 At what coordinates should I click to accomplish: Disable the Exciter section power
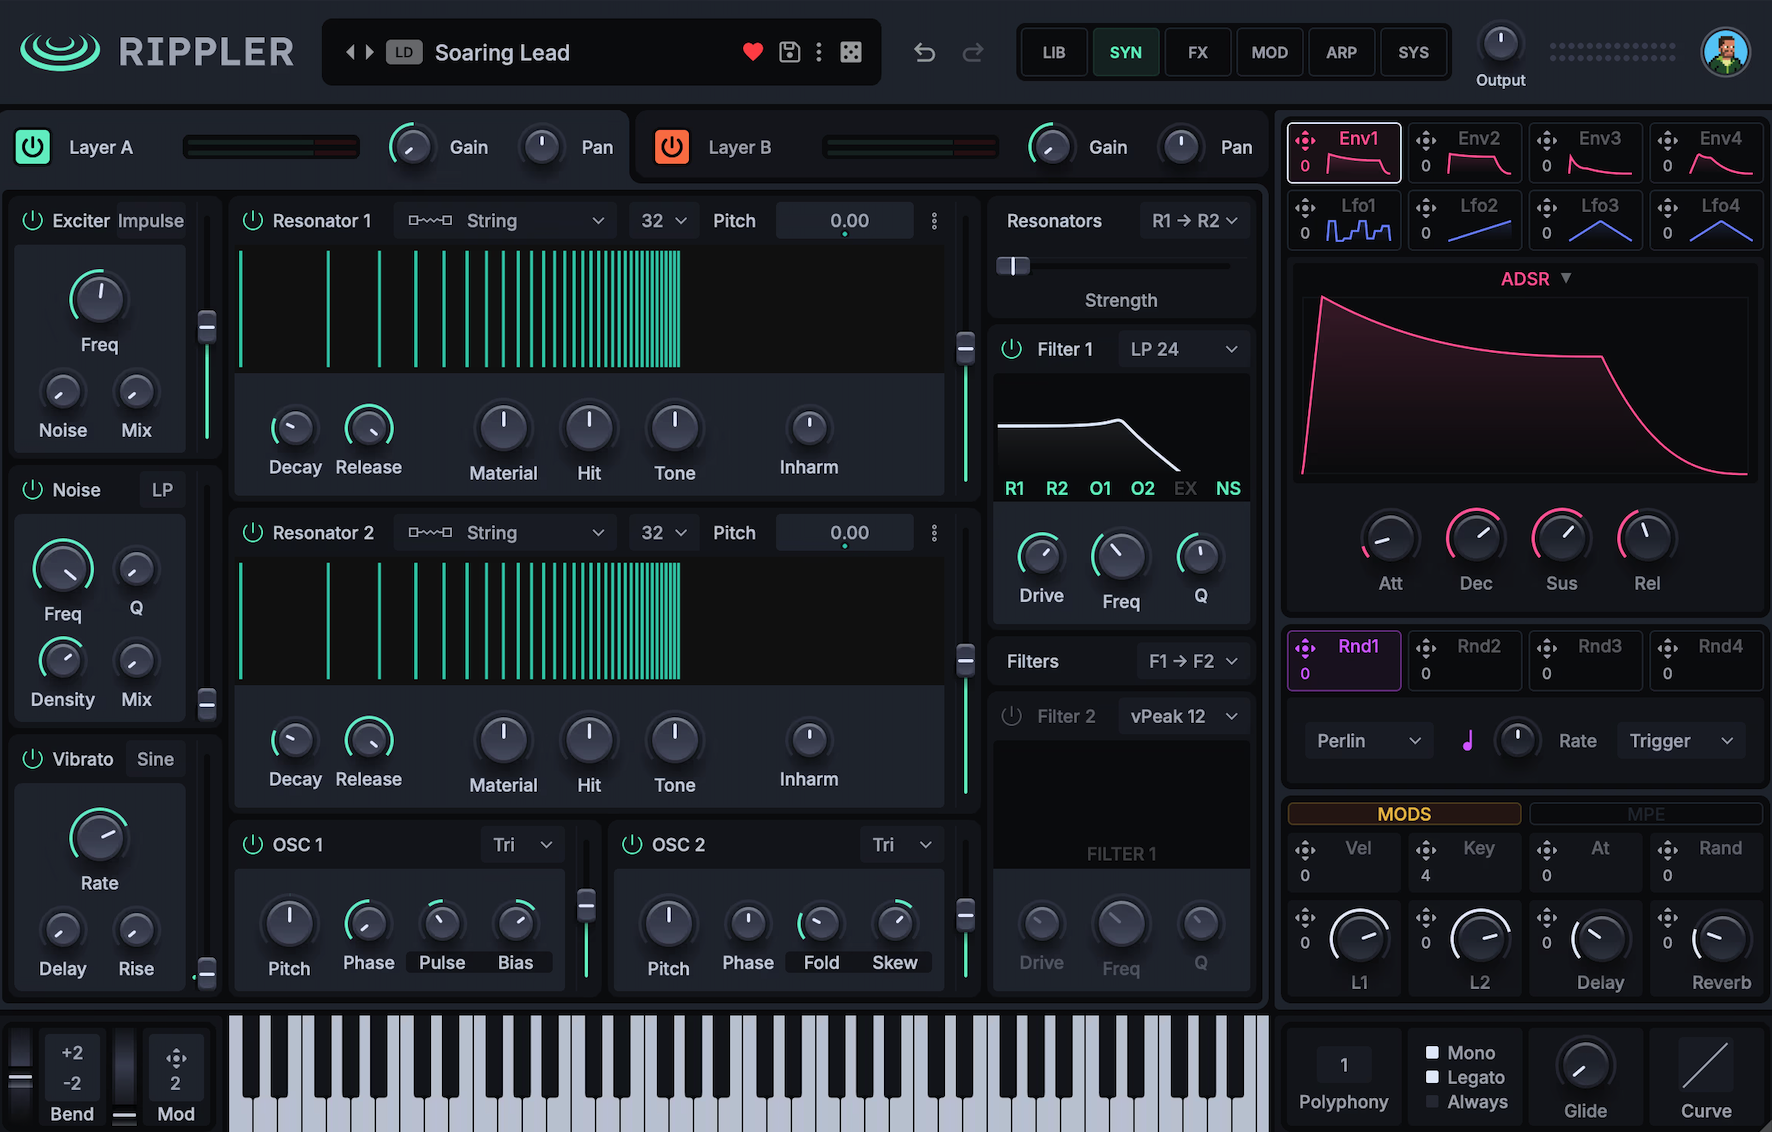[33, 220]
